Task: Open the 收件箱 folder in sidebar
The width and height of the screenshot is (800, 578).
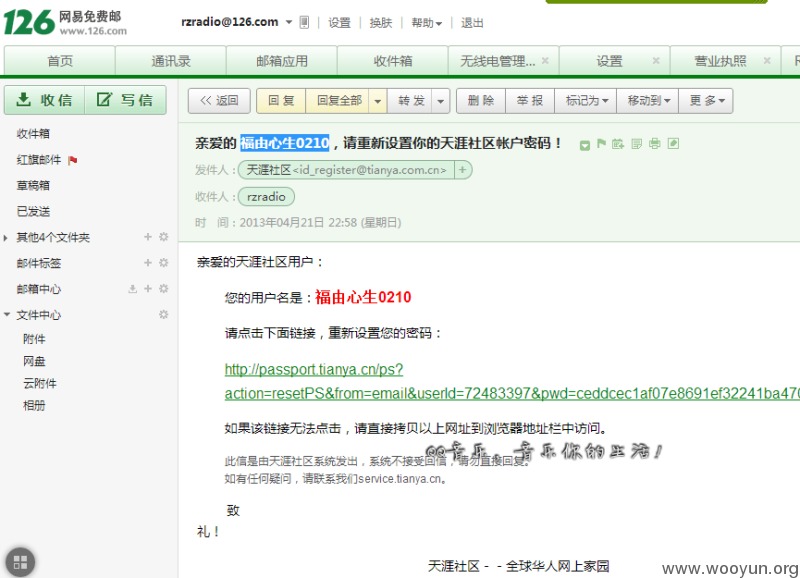Action: tap(33, 134)
